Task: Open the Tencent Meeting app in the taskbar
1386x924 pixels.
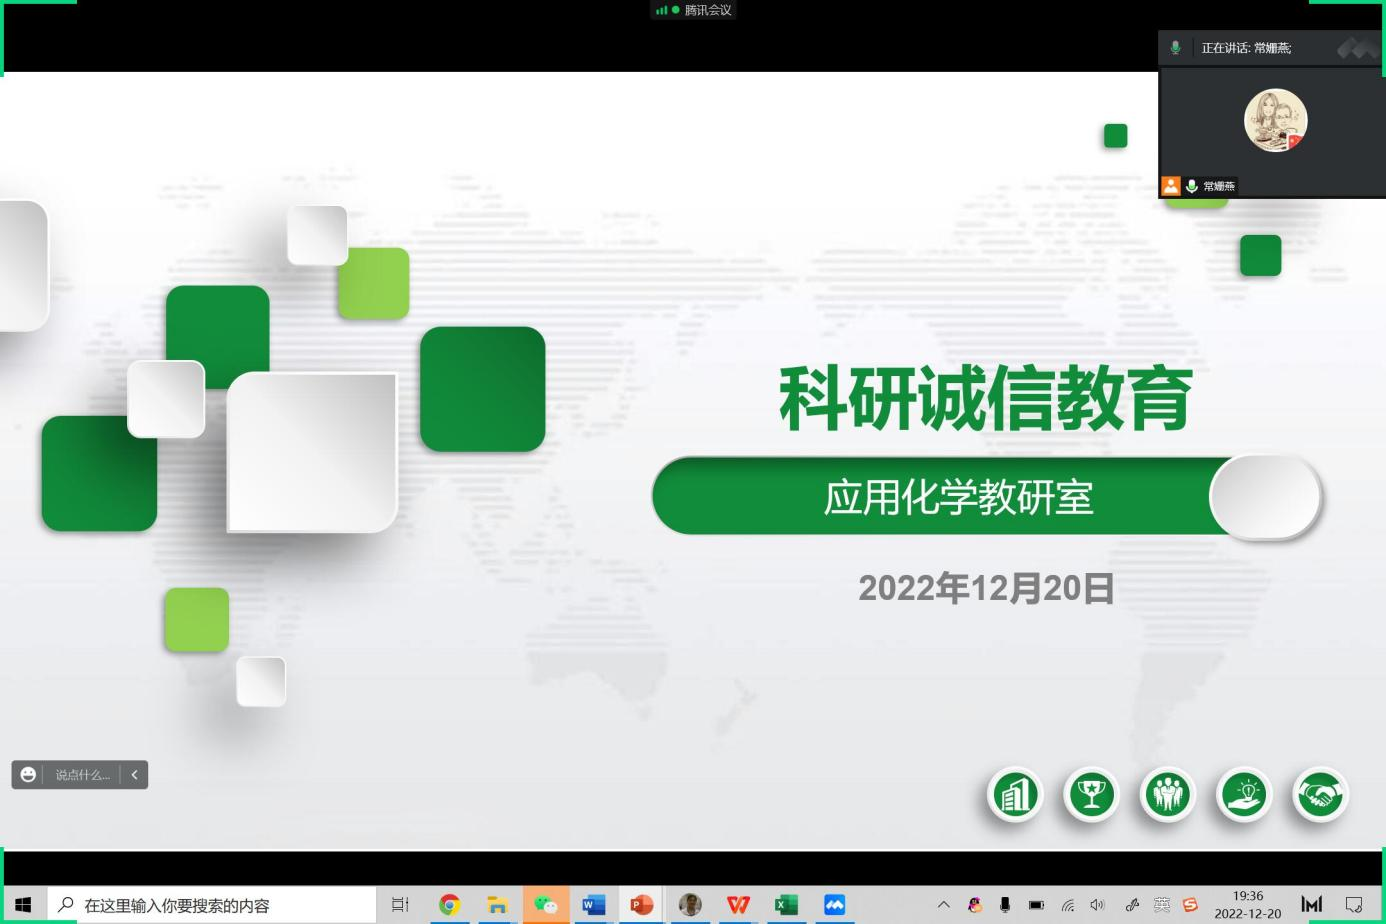Action: click(834, 905)
